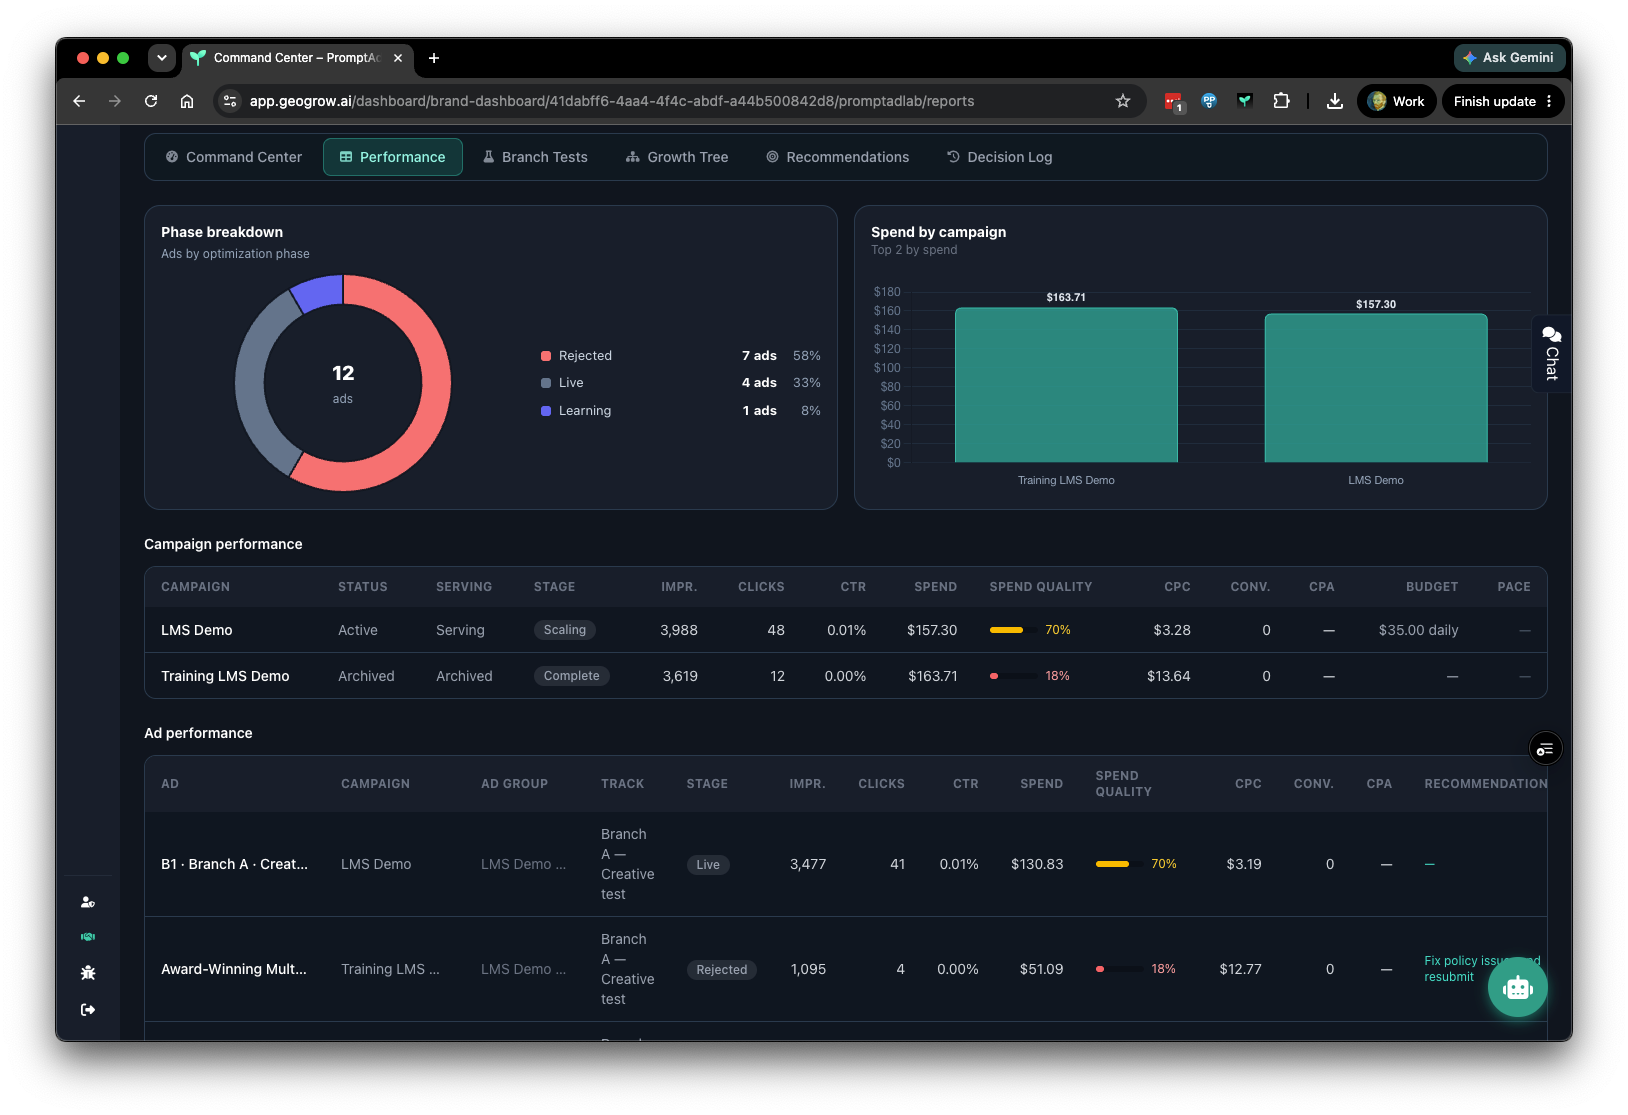Click Training LMS Demo campaign row name
This screenshot has height=1115, width=1628.
pos(225,676)
